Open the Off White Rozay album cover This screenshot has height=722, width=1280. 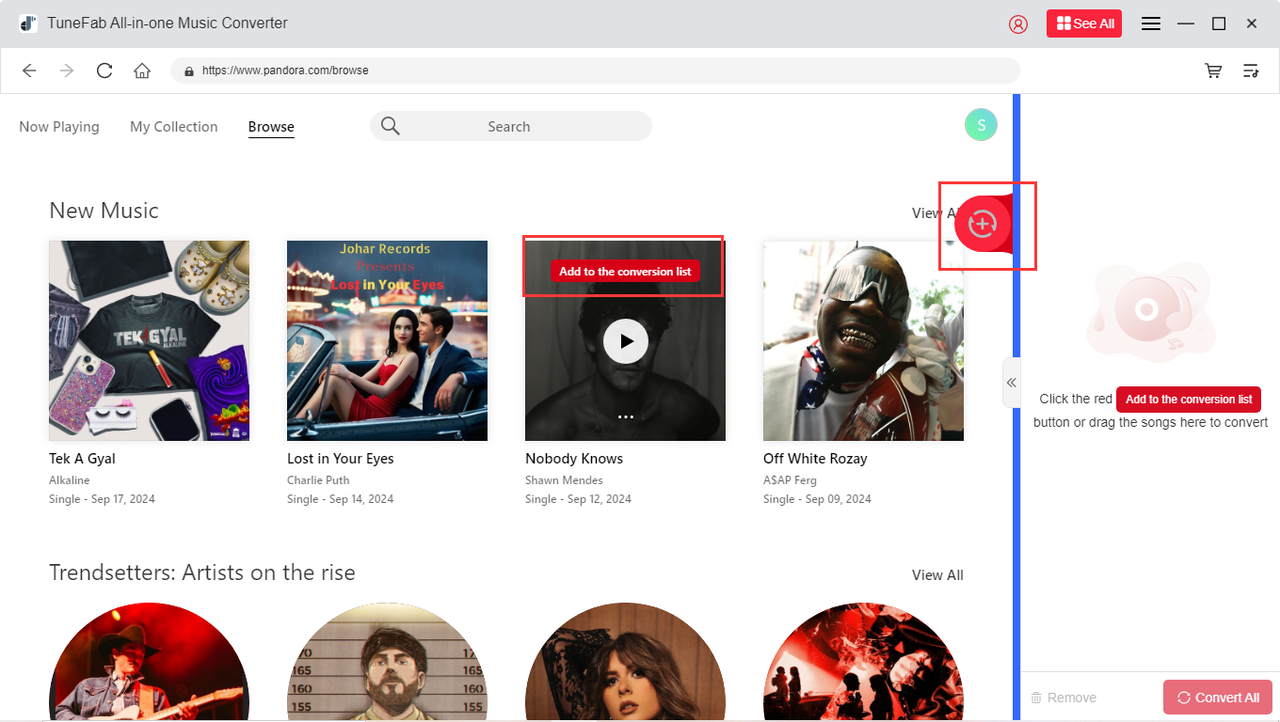point(863,341)
